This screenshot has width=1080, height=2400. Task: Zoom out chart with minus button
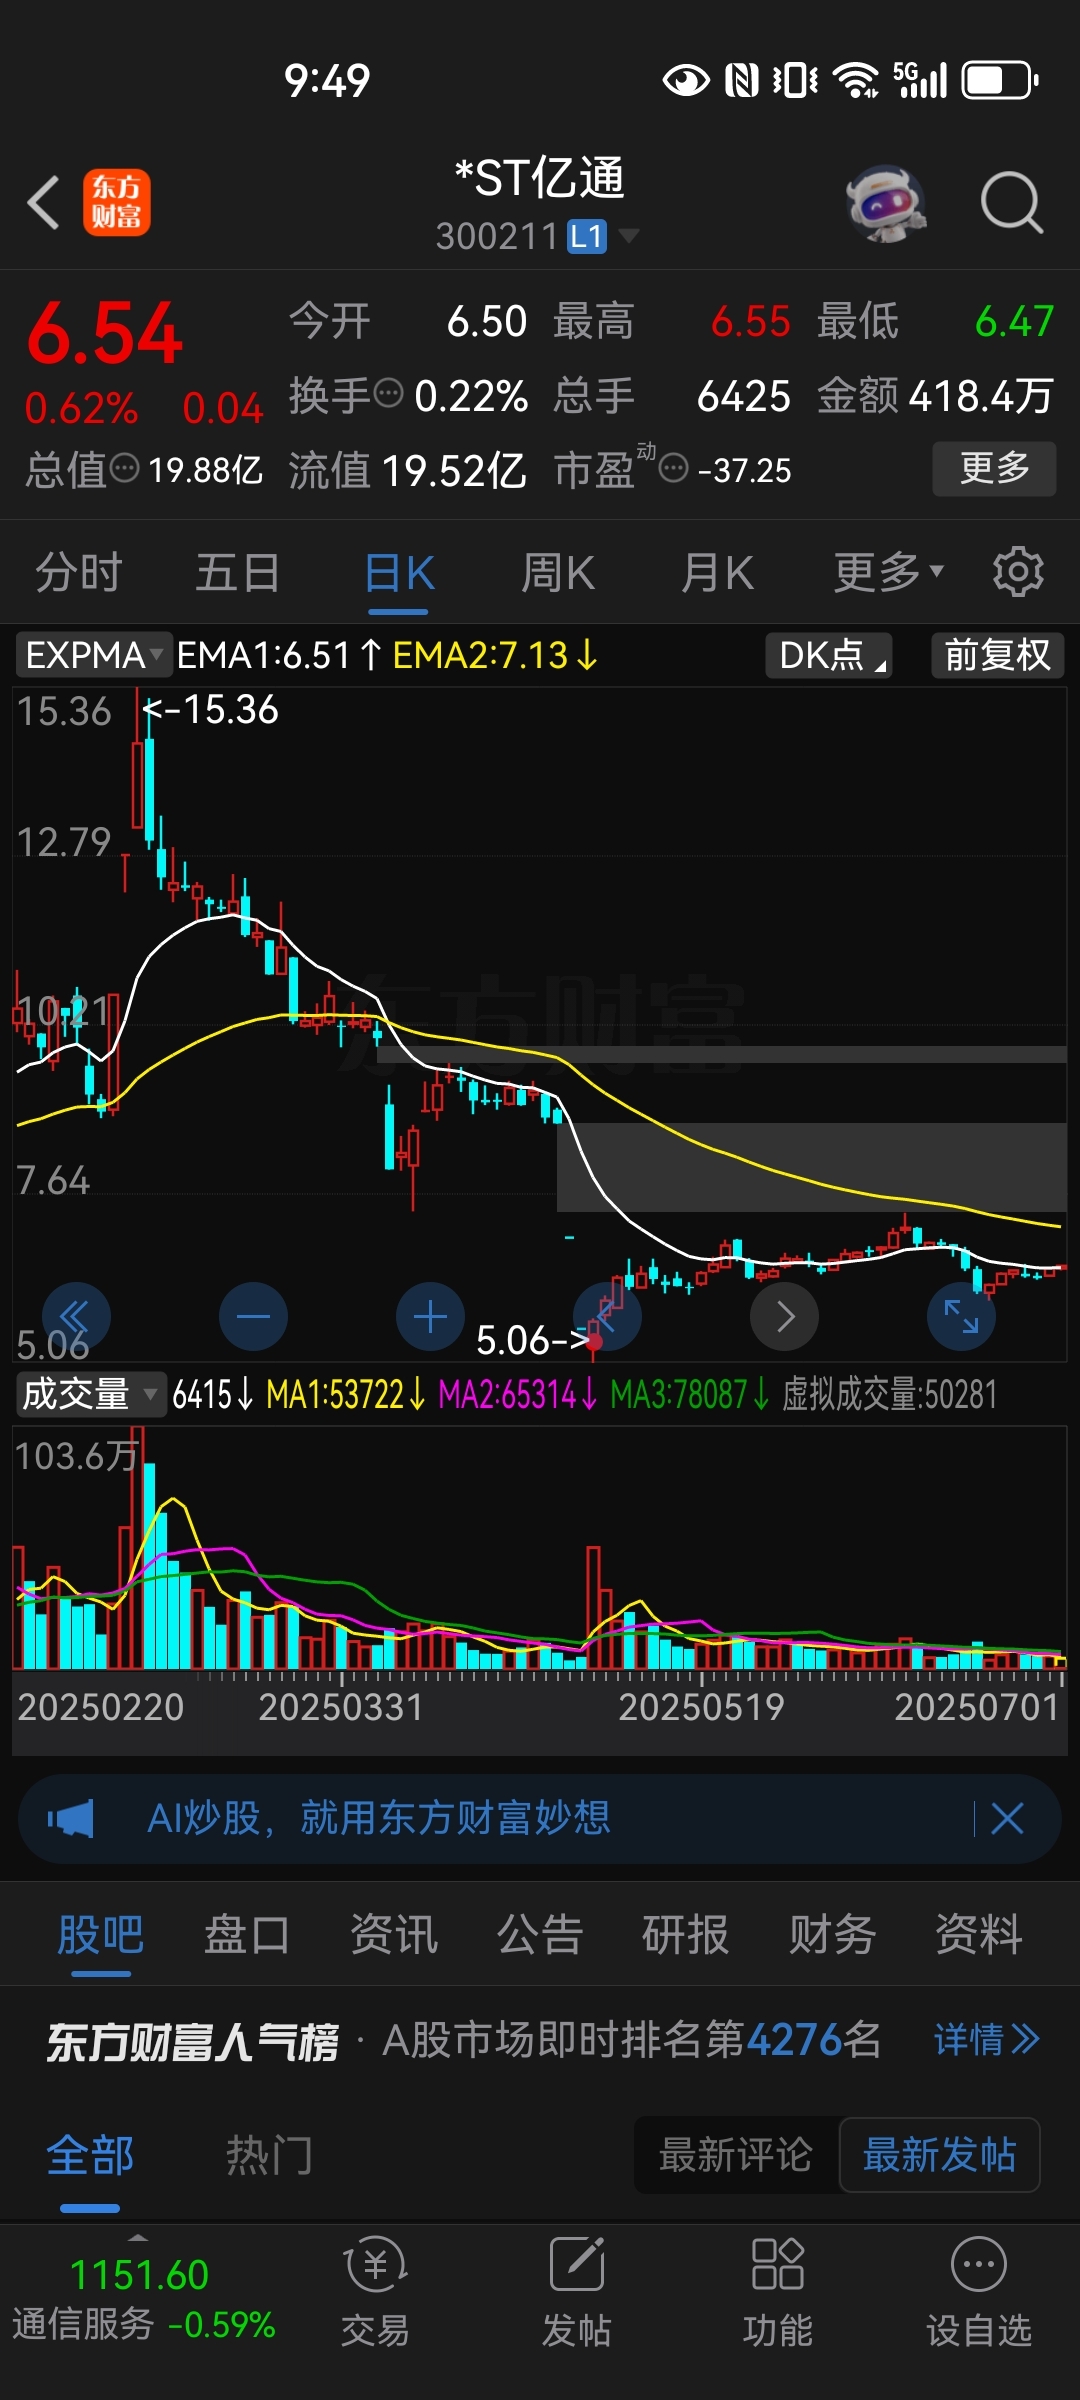(253, 1316)
